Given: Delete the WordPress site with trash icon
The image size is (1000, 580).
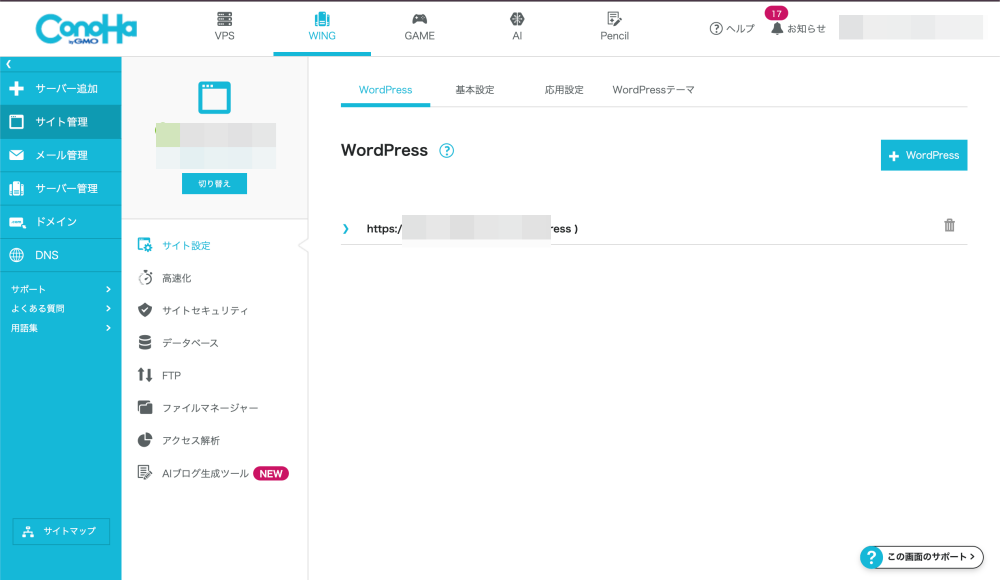Looking at the screenshot, I should tap(949, 226).
